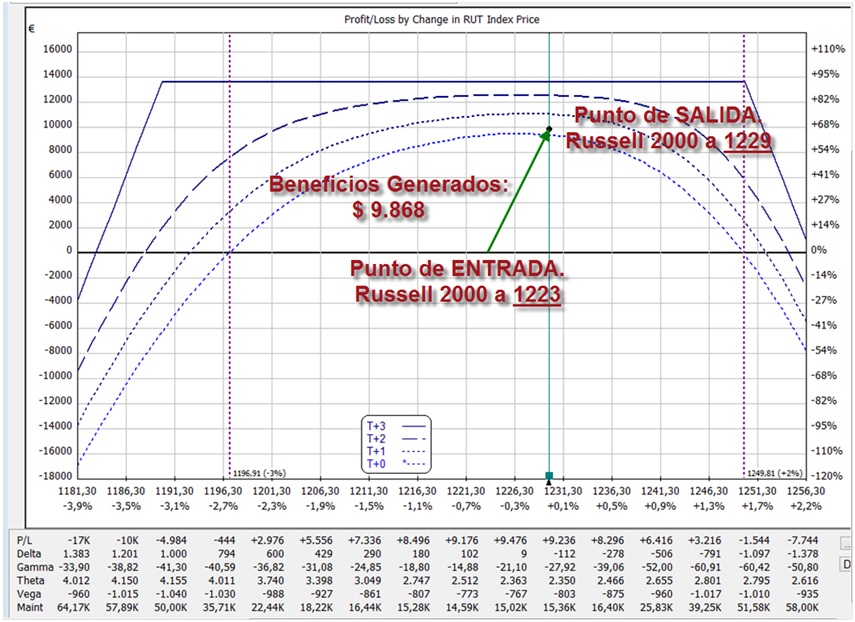Select the Delta row label
The image size is (855, 622).
tap(29, 553)
